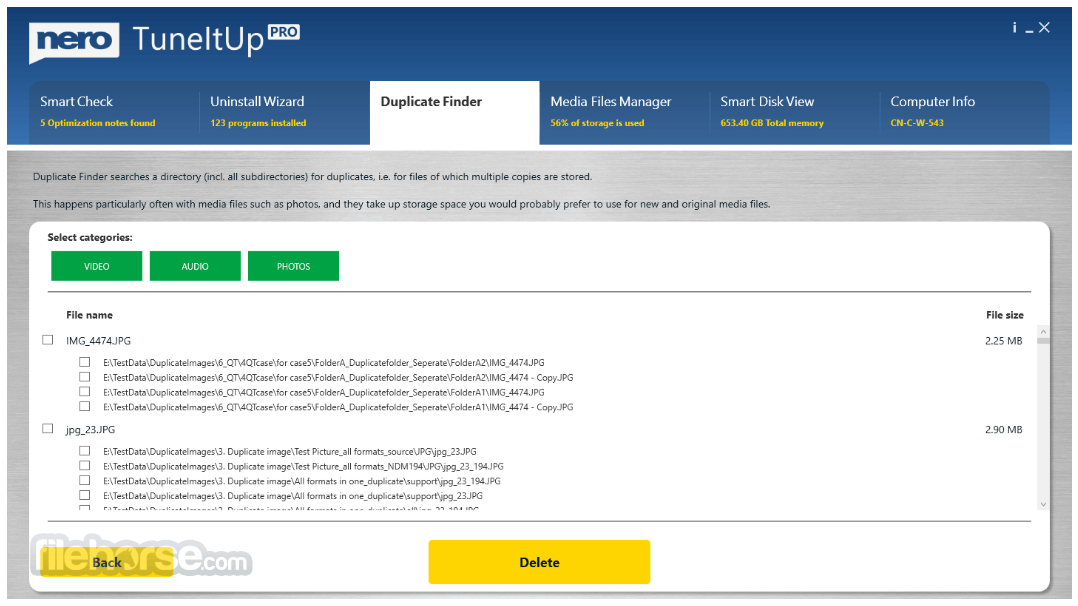Click the 'Select categories:' label
Image resolution: width=1078 pixels, height=606 pixels.
click(90, 237)
